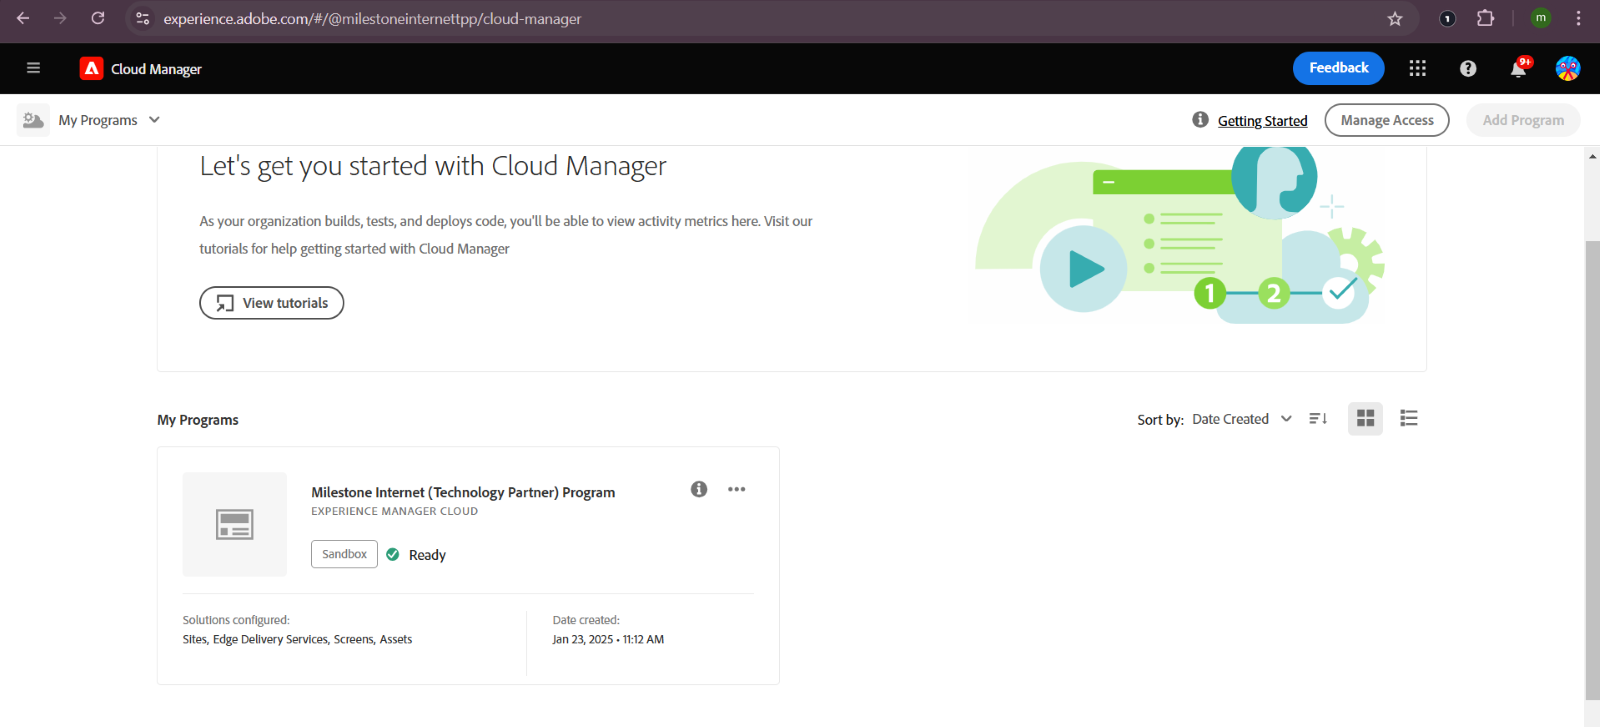1600x727 pixels.
Task: Click the Sites, Edge Delivery Services text
Action: pos(297,639)
